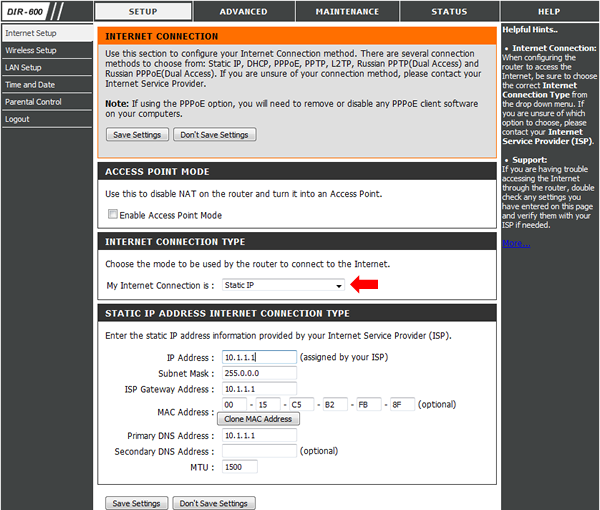Click the MAC Address field containing B2
This screenshot has width=600, height=510.
coord(335,404)
